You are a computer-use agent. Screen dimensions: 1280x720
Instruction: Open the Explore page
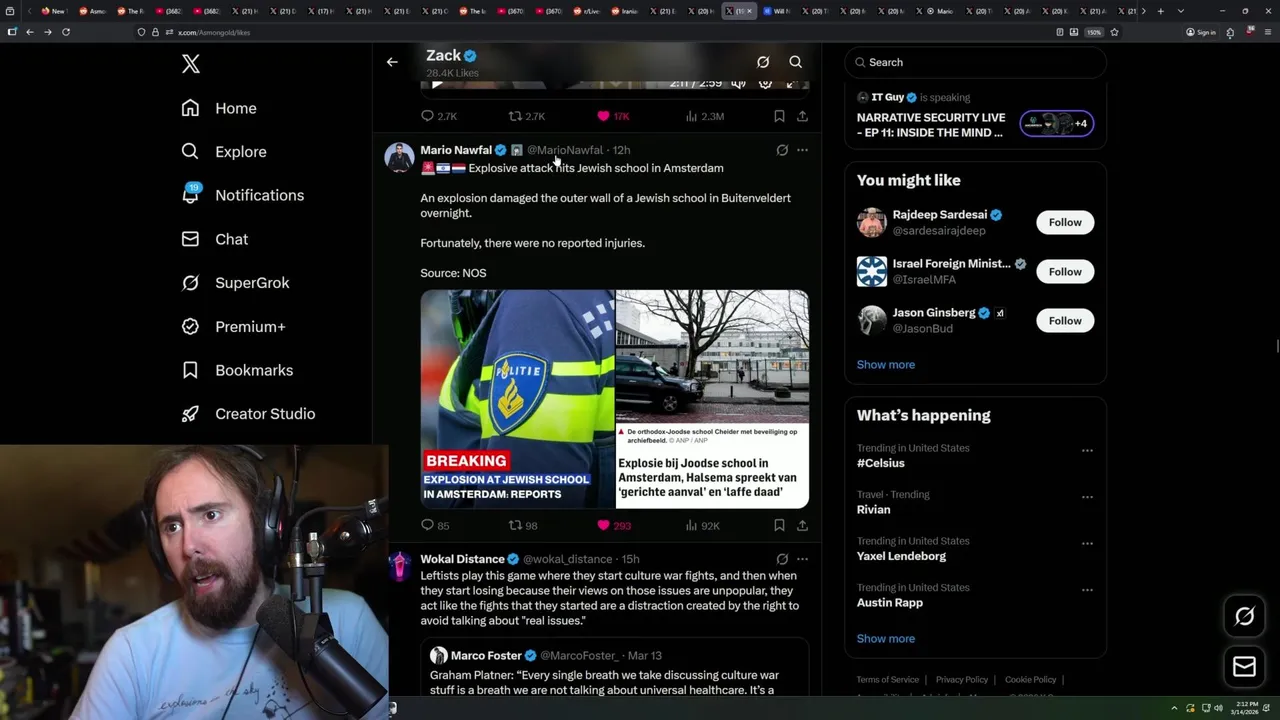click(224, 152)
